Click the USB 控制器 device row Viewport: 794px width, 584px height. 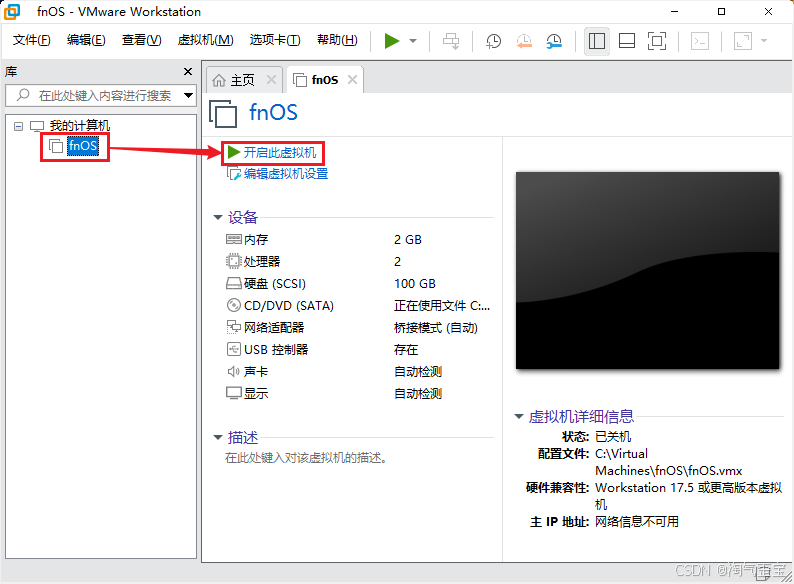coord(358,349)
